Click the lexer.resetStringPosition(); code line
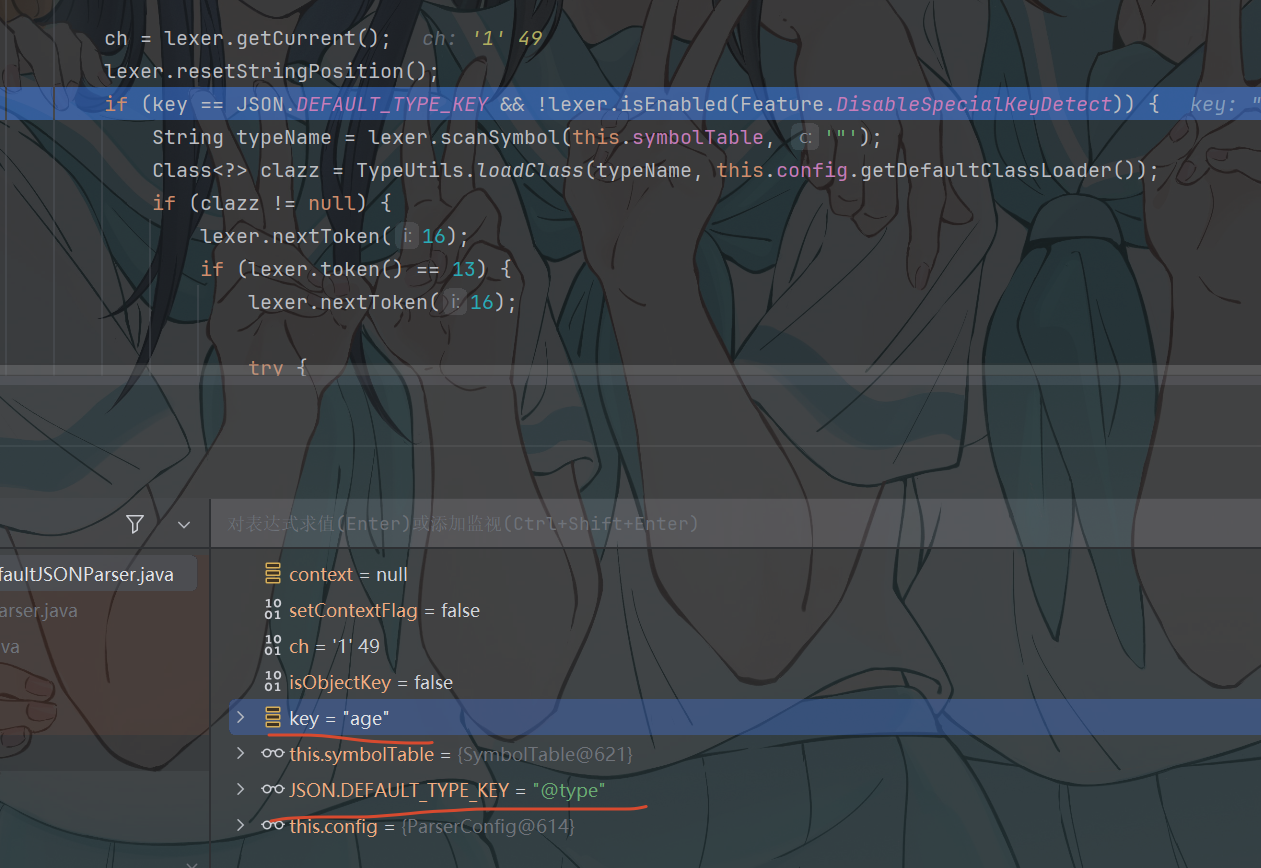This screenshot has width=1261, height=868. pos(271,71)
